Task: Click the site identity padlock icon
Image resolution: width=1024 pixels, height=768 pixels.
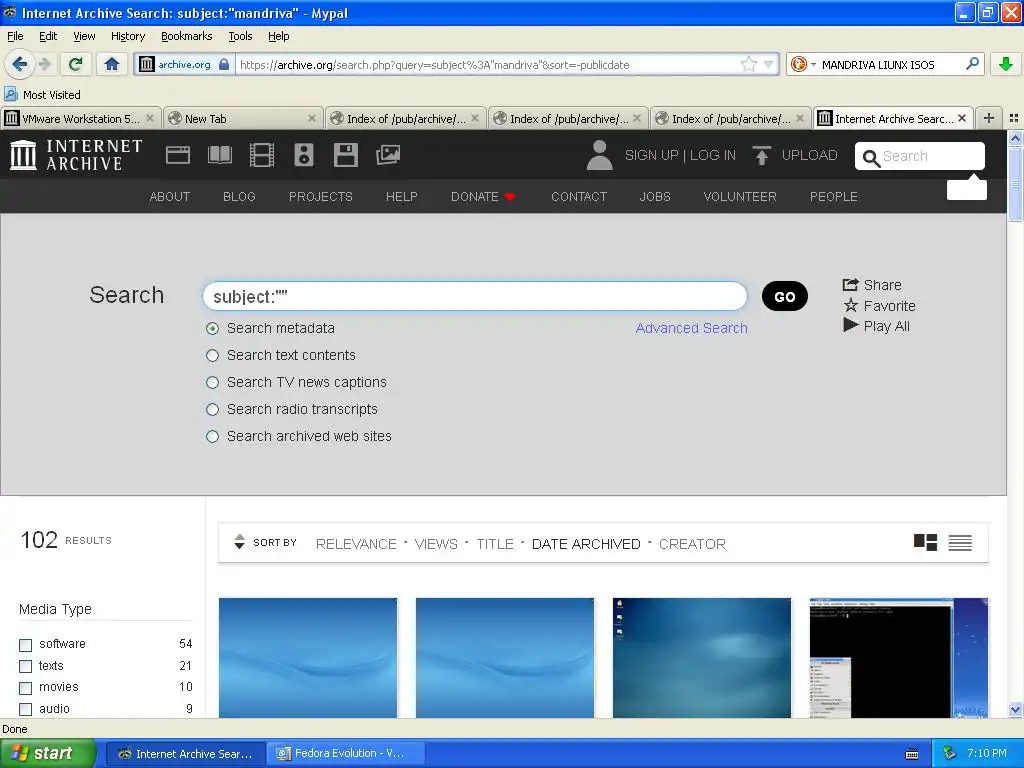Action: [224, 64]
